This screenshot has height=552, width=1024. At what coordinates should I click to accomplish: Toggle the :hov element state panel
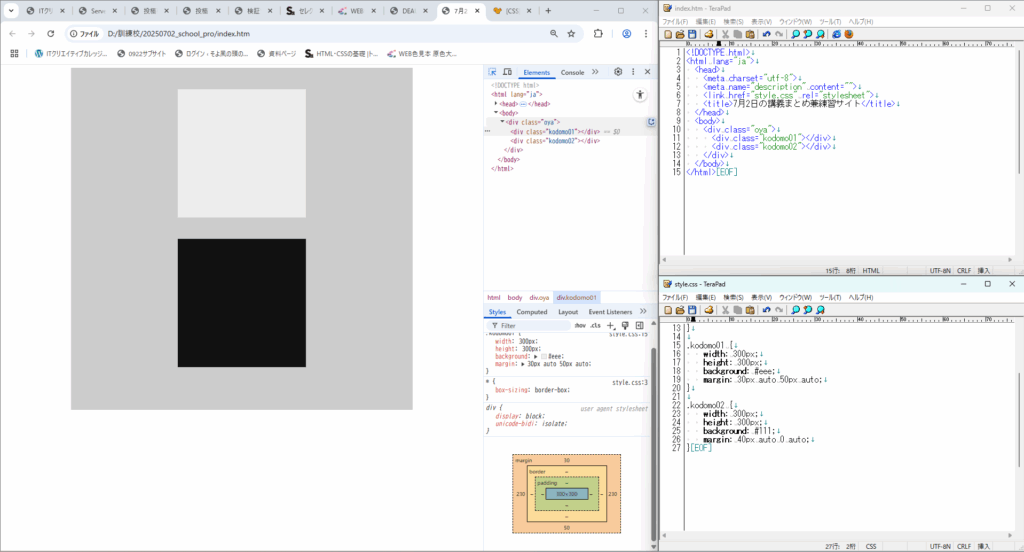[x=580, y=325]
